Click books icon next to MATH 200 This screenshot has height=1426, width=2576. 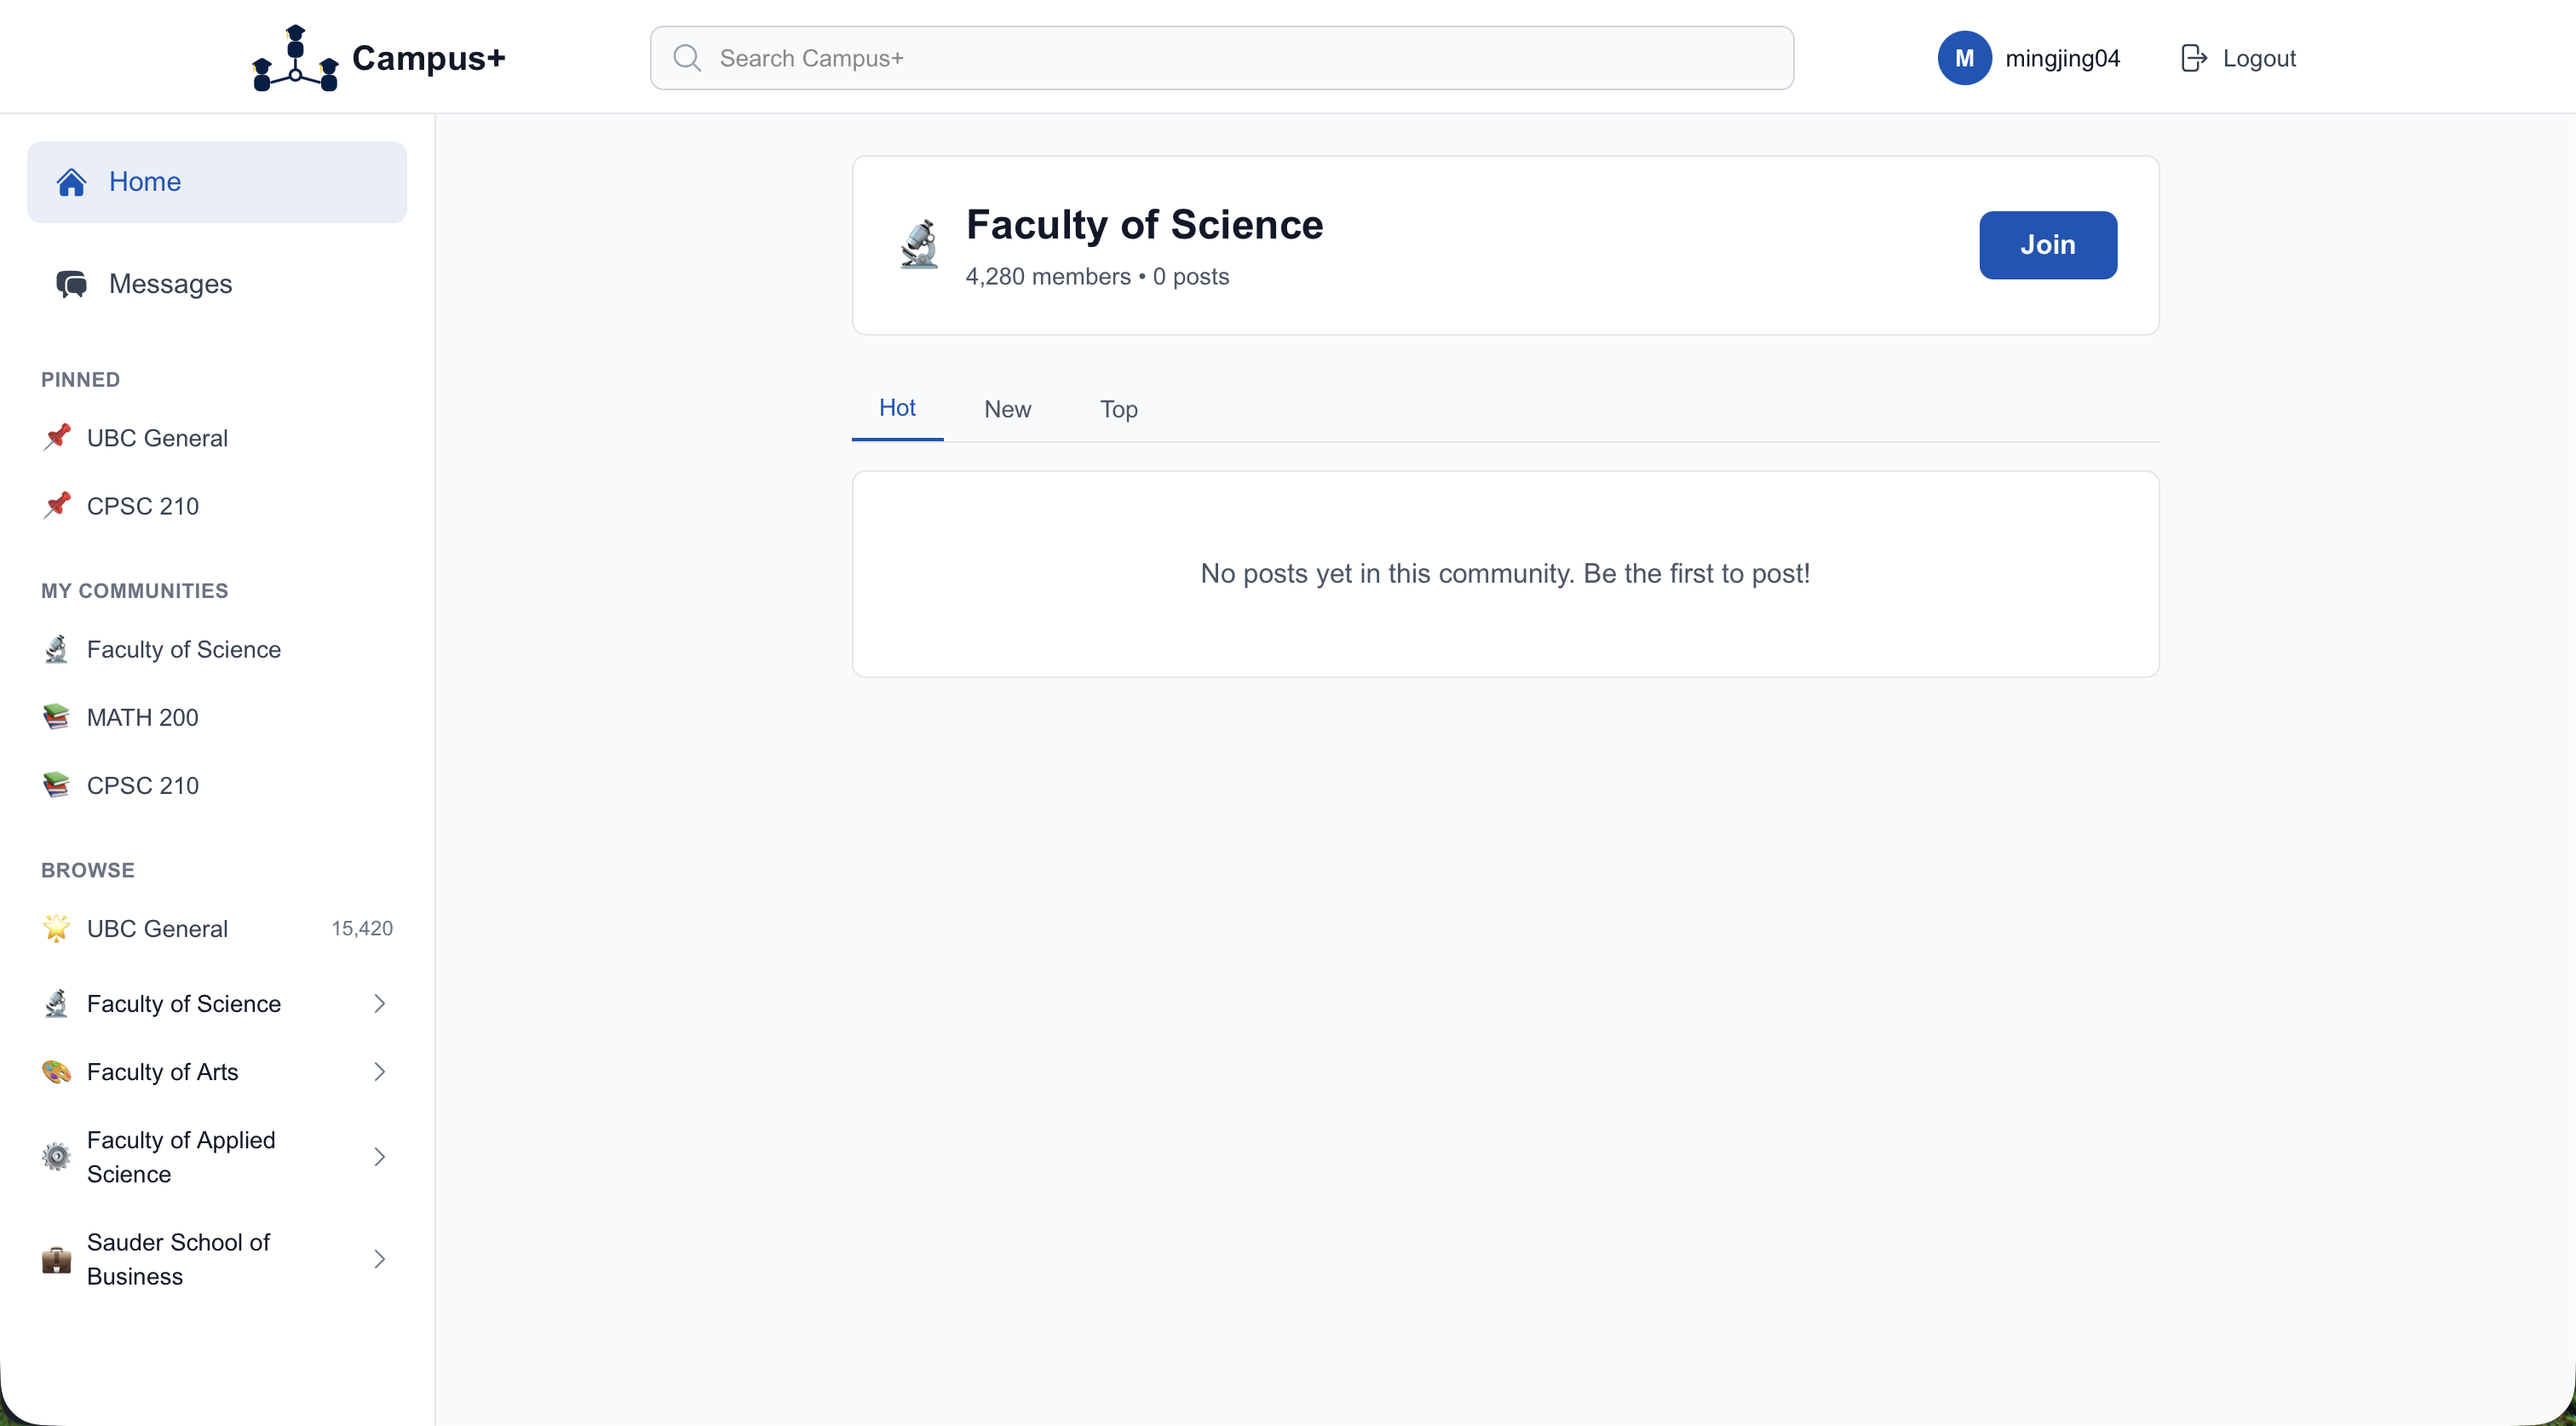[57, 717]
